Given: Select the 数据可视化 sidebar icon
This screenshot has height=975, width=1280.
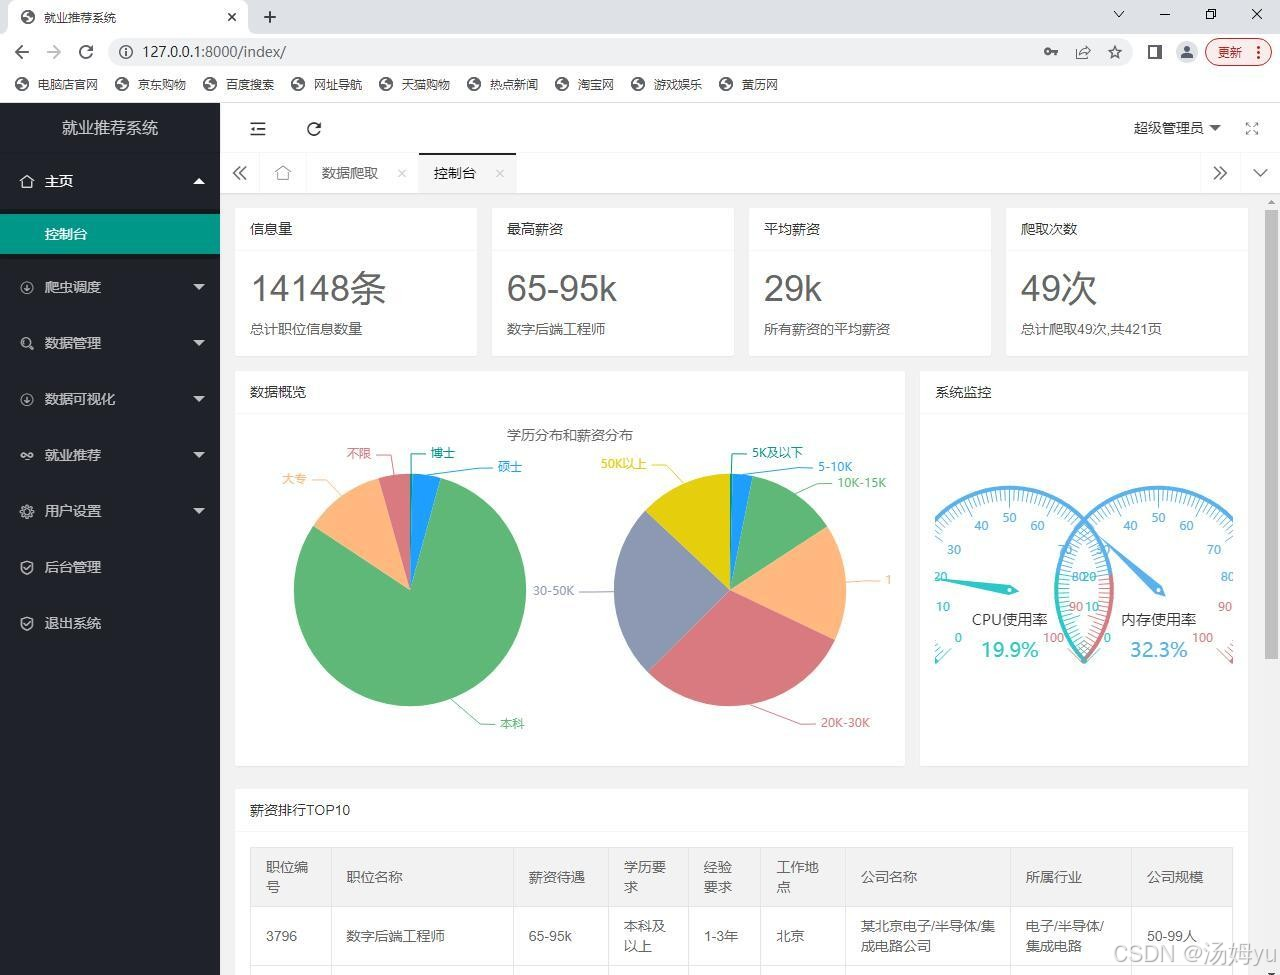Looking at the screenshot, I should point(26,399).
